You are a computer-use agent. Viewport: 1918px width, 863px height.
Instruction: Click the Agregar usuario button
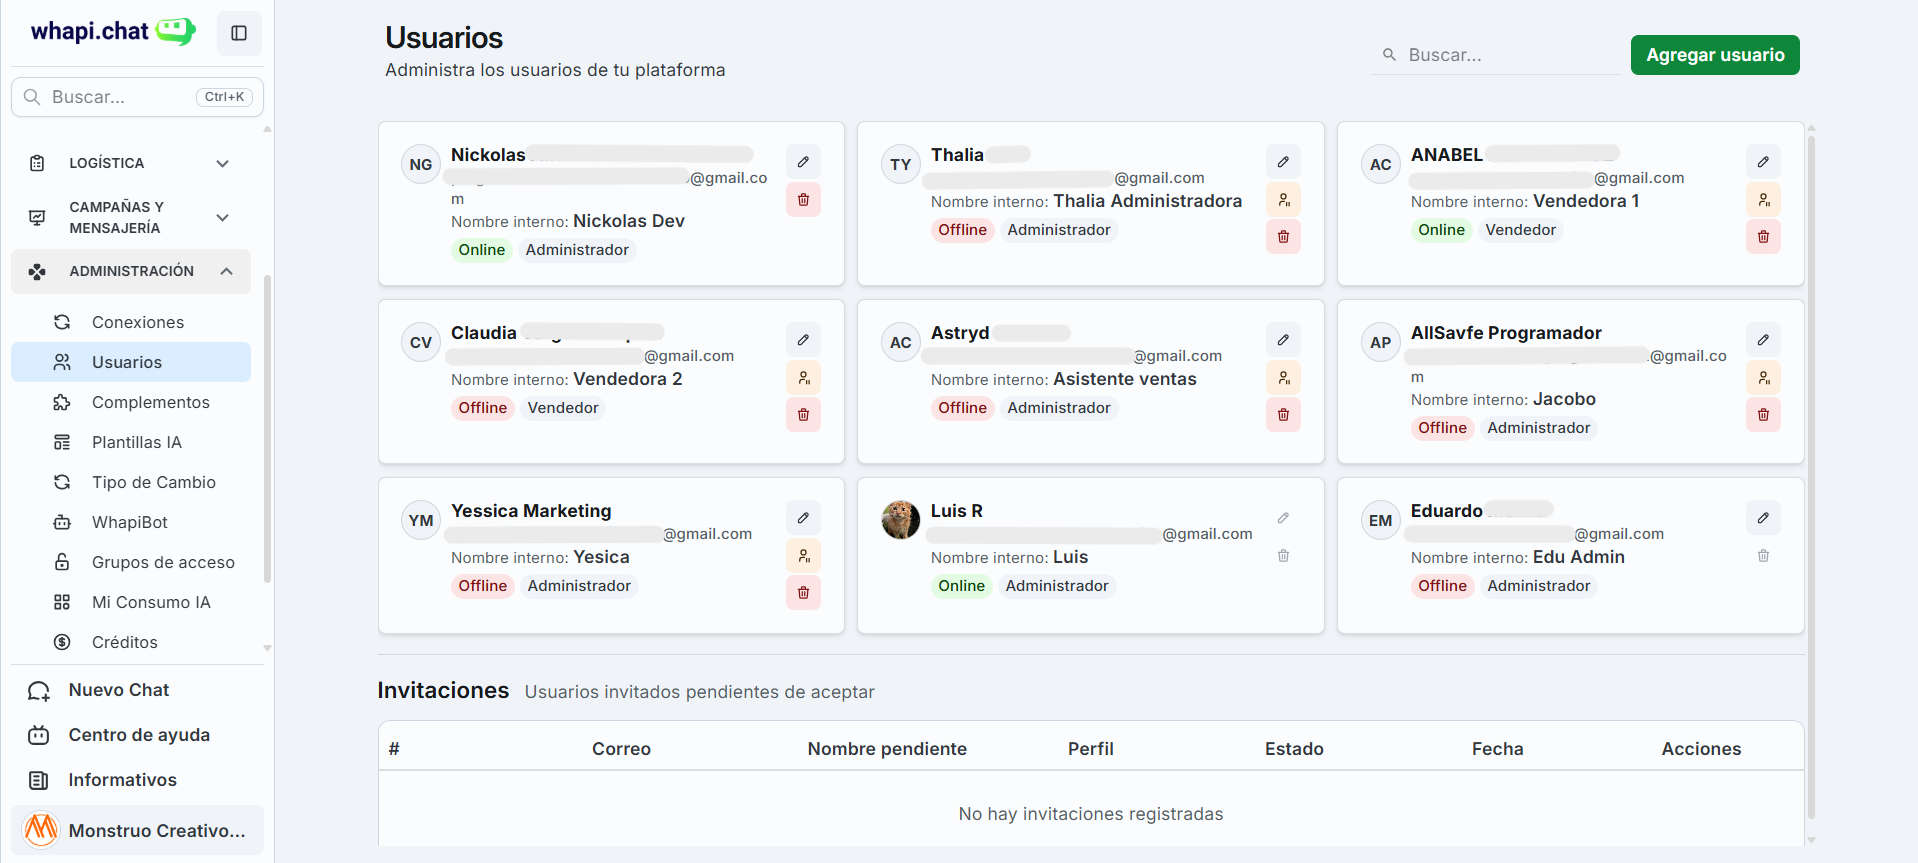[1715, 55]
